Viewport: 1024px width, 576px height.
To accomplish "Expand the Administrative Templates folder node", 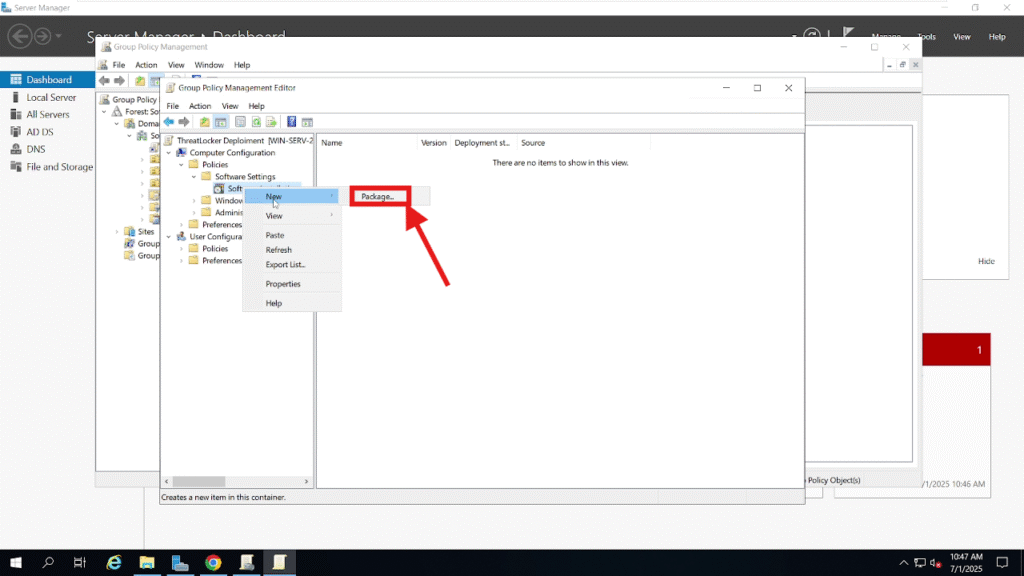I will point(194,213).
